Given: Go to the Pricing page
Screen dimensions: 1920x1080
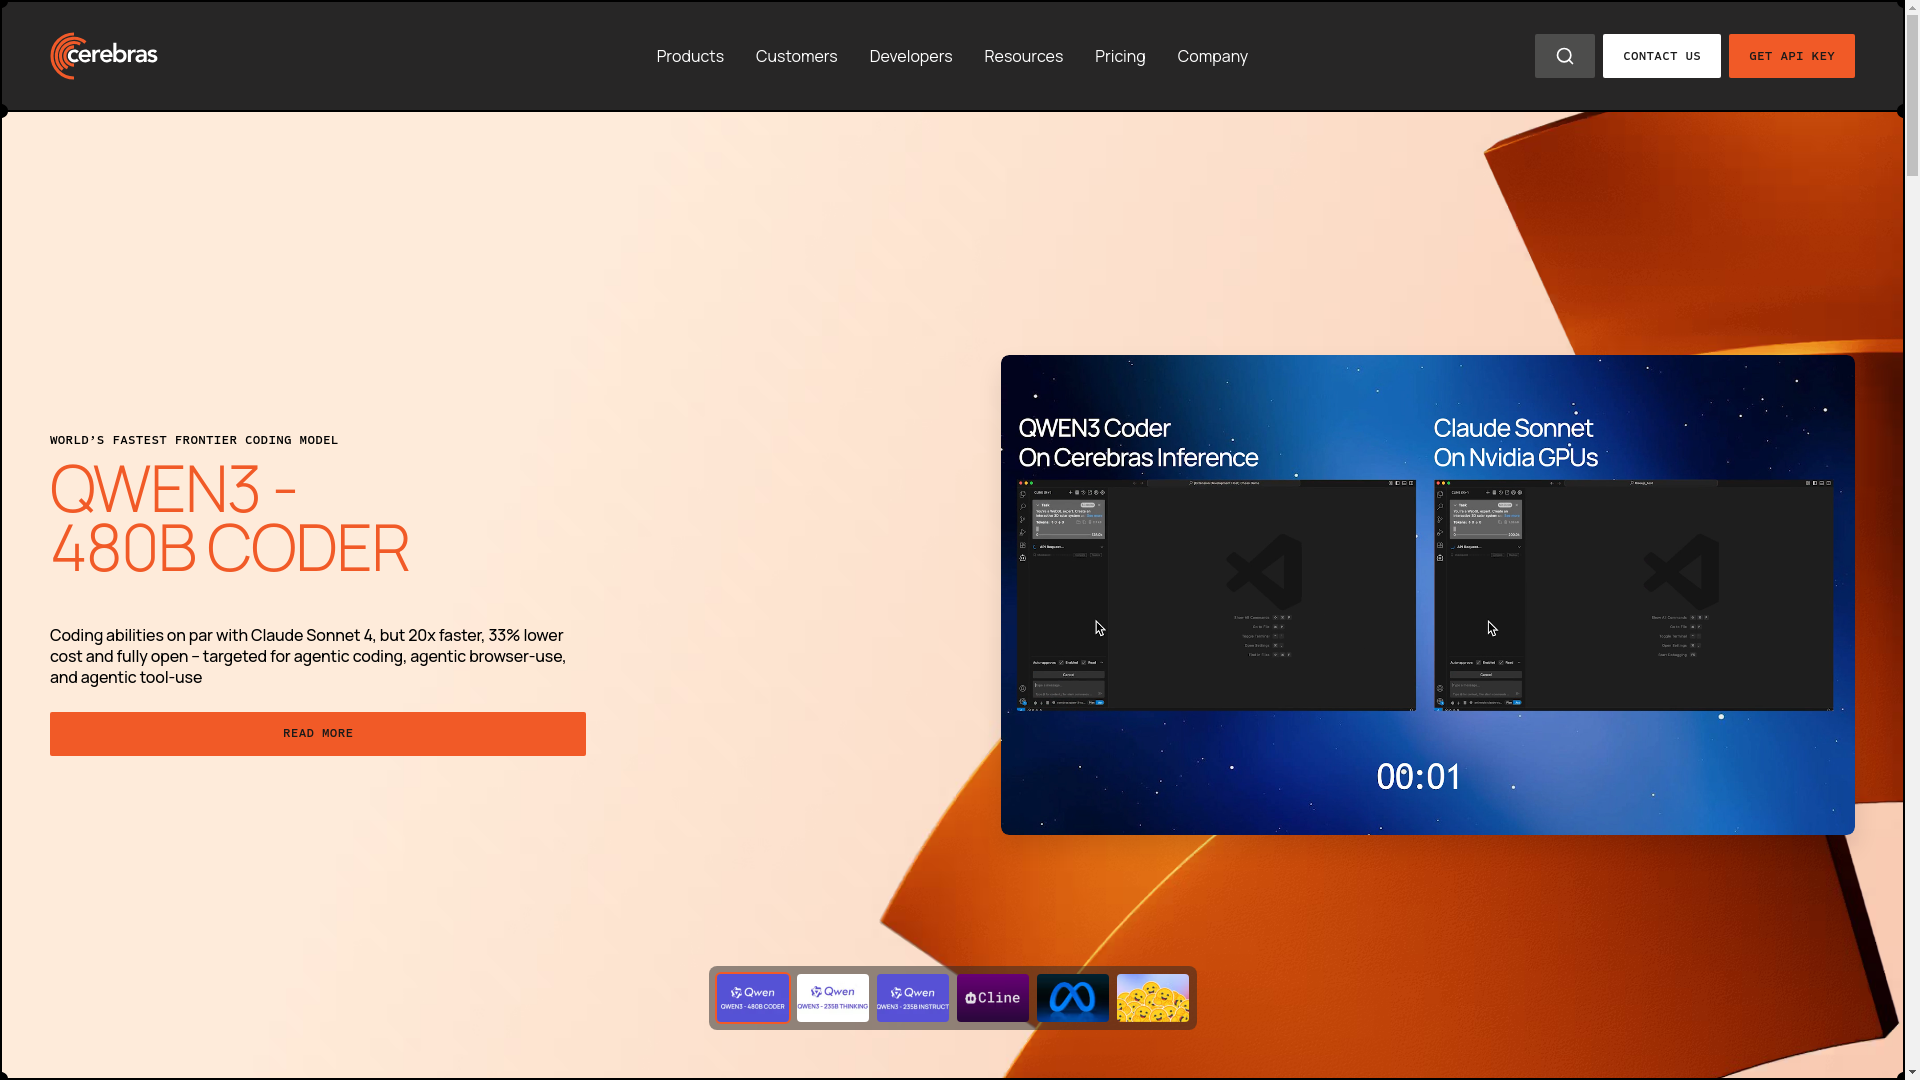Looking at the screenshot, I should tap(1120, 56).
